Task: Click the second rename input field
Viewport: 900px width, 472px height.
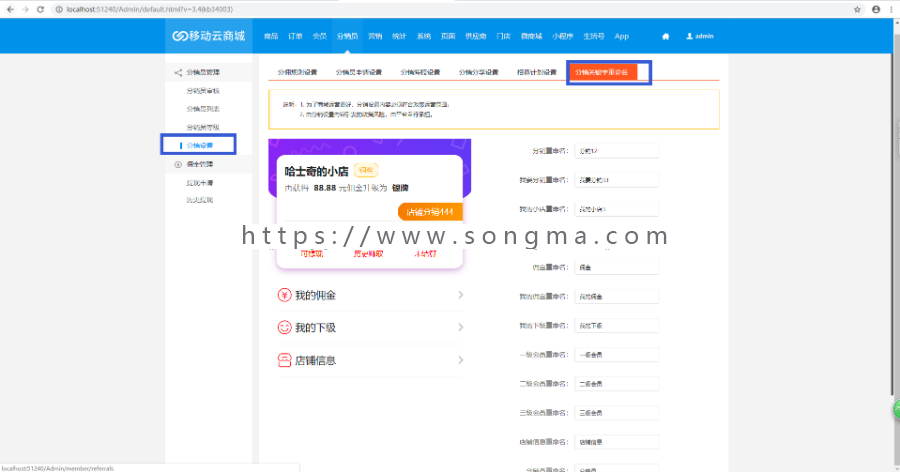Action: 616,180
